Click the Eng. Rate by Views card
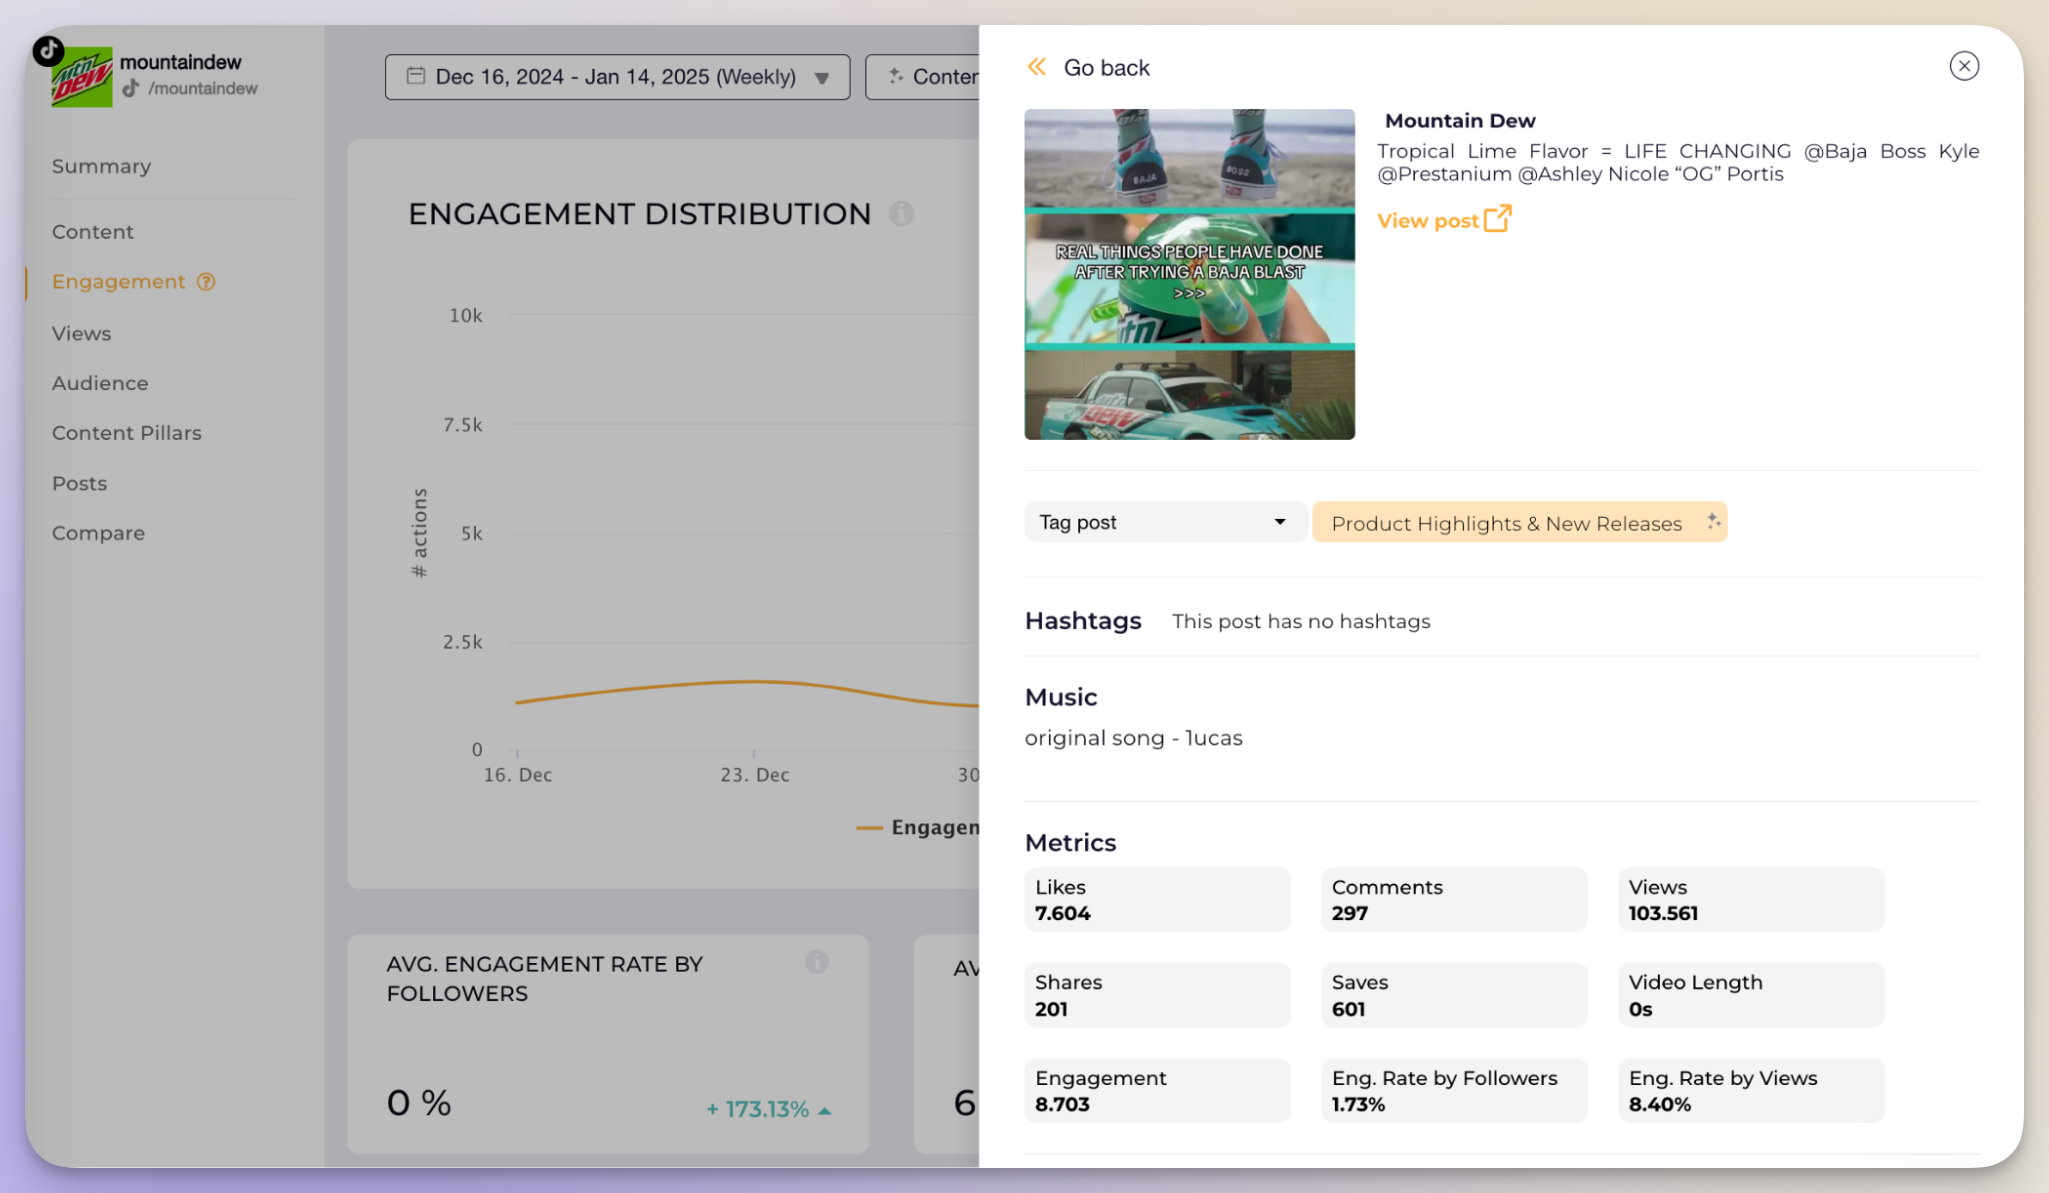The image size is (2049, 1193). point(1751,1091)
